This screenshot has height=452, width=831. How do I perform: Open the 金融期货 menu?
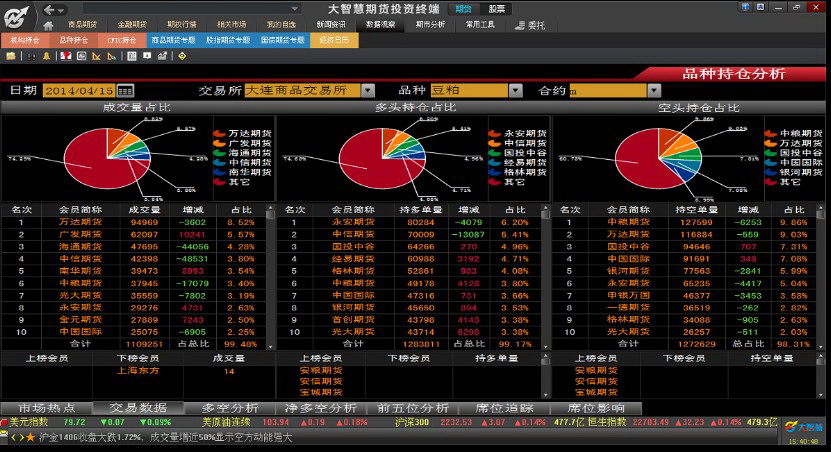(132, 24)
